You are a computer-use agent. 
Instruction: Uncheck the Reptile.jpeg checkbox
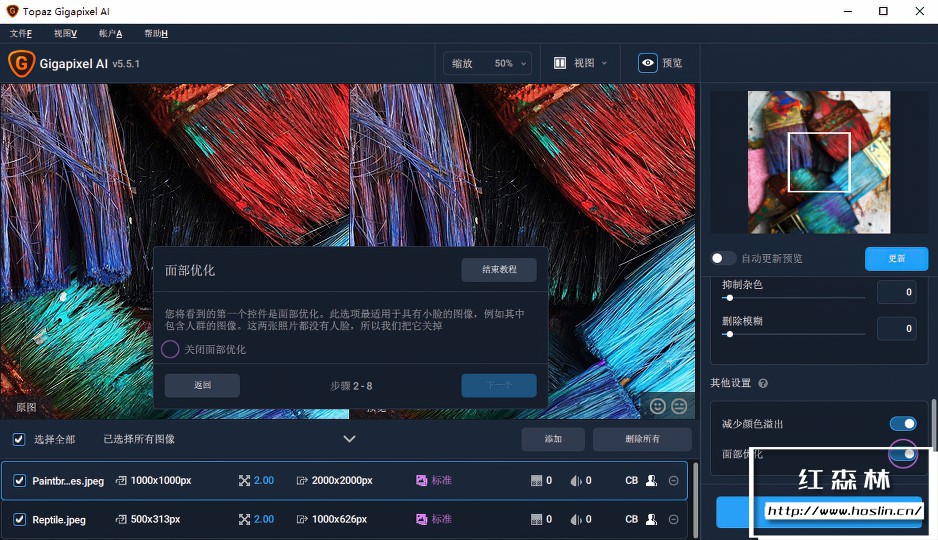tap(20, 519)
